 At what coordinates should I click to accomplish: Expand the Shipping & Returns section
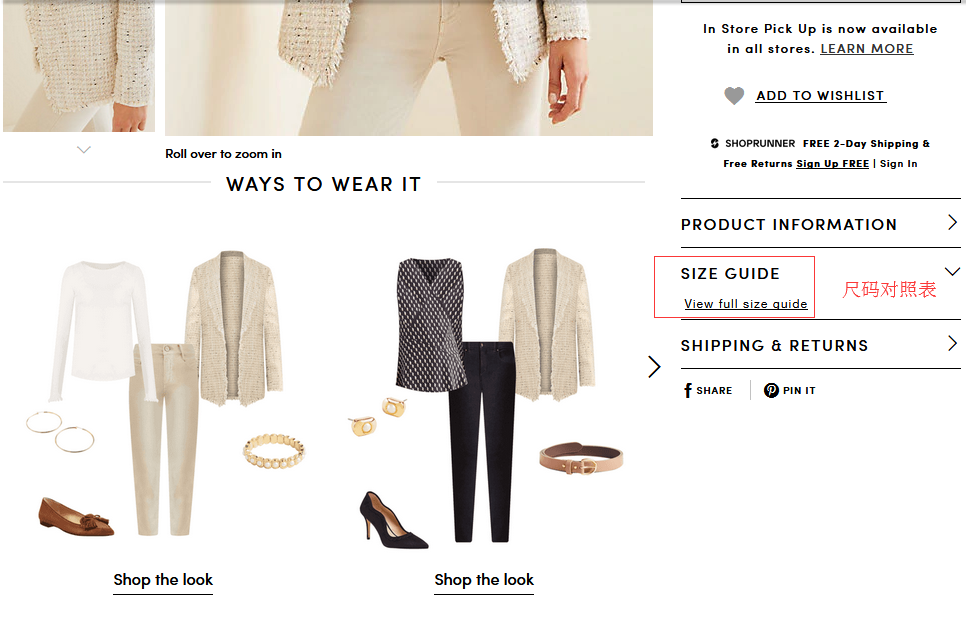(952, 344)
